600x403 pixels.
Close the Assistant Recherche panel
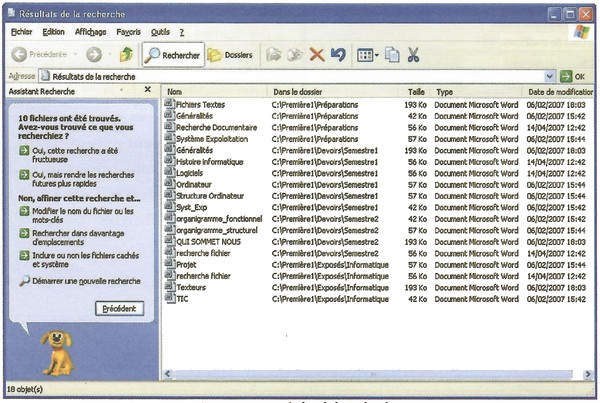click(147, 90)
